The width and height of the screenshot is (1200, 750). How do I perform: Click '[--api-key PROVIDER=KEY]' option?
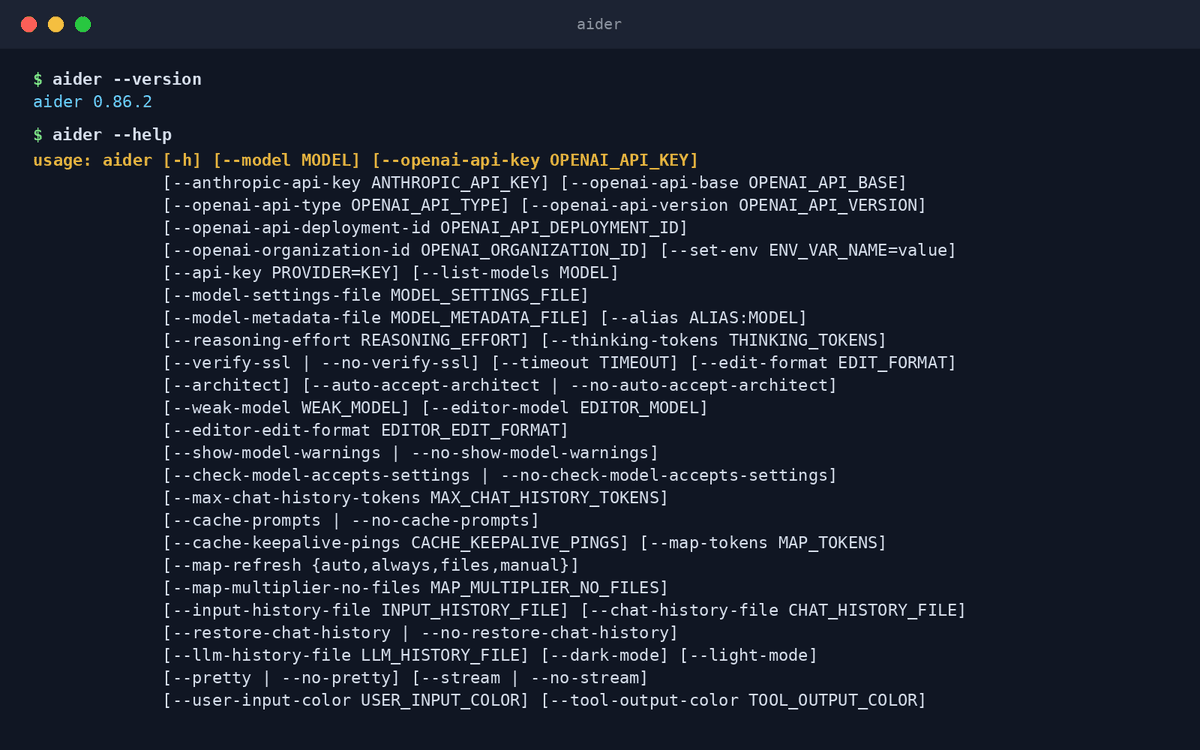point(282,273)
